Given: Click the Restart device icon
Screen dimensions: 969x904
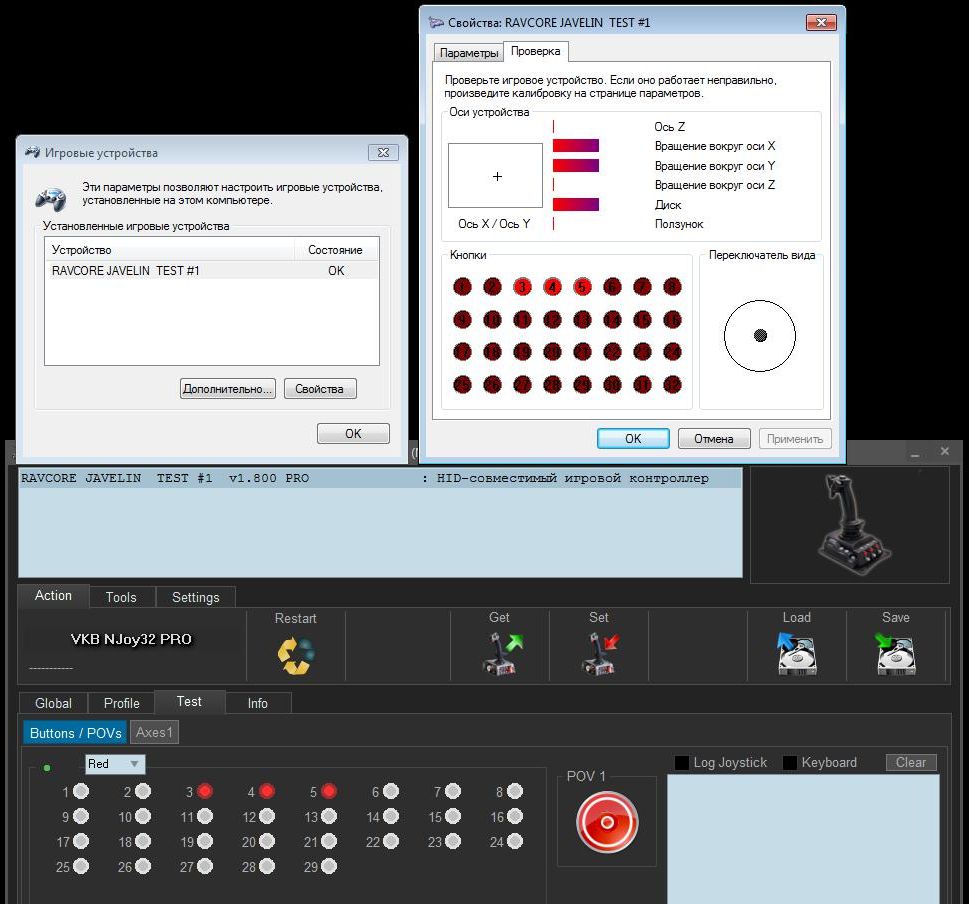Looking at the screenshot, I should pyautogui.click(x=295, y=656).
